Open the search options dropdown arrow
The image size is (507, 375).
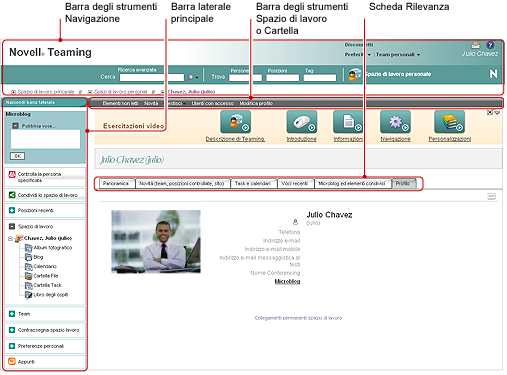tap(197, 78)
